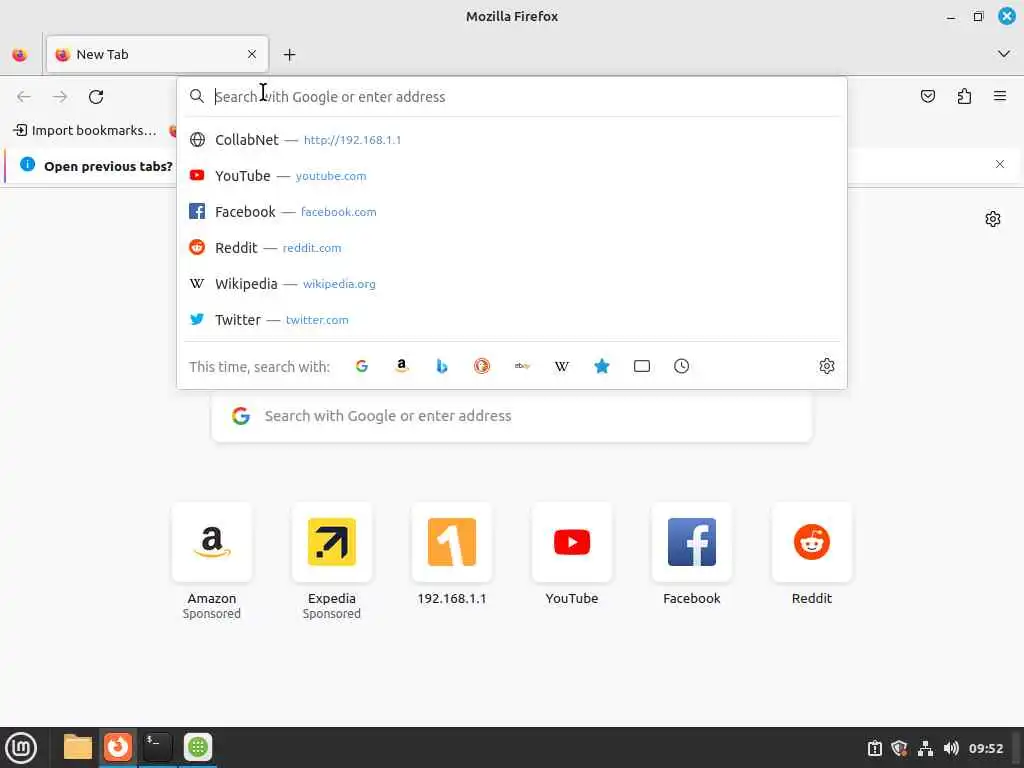This screenshot has width=1024, height=768.
Task: Select the Wikipedia wikipedia.org suggestion
Action: click(512, 283)
